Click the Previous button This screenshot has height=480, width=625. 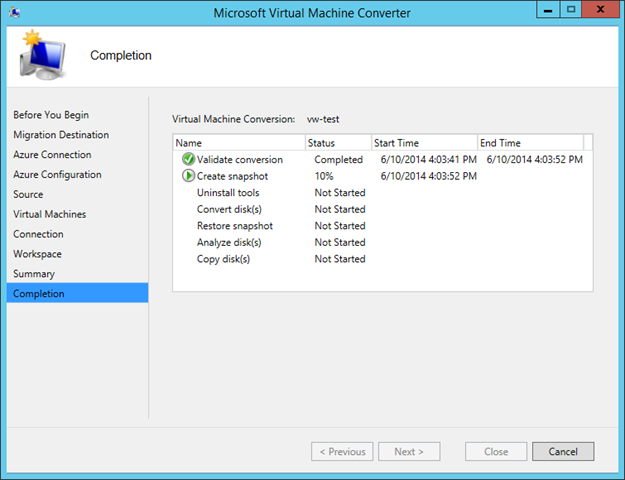coord(342,452)
